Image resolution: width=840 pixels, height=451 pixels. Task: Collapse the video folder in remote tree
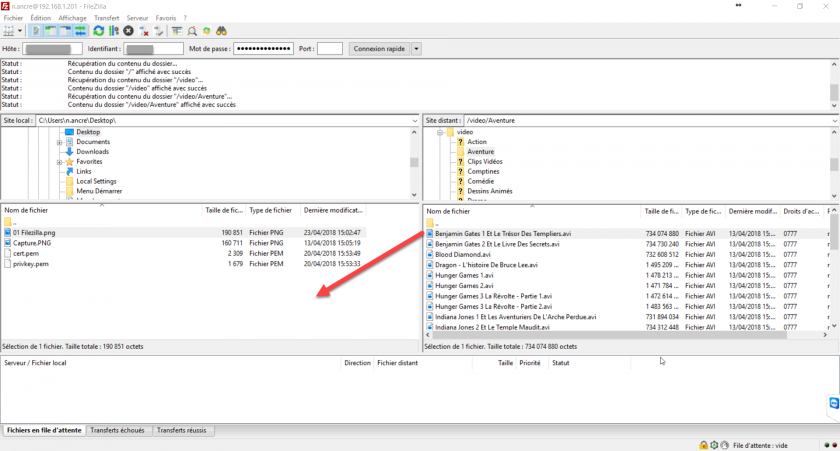coord(440,132)
